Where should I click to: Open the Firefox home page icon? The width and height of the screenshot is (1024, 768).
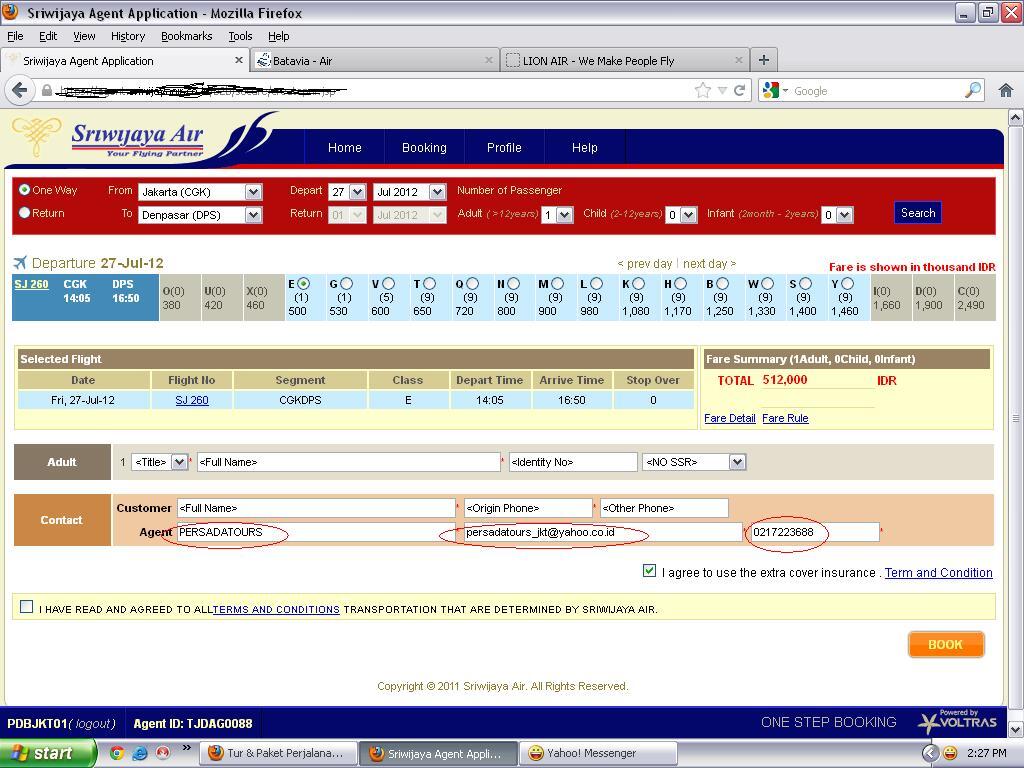1006,90
